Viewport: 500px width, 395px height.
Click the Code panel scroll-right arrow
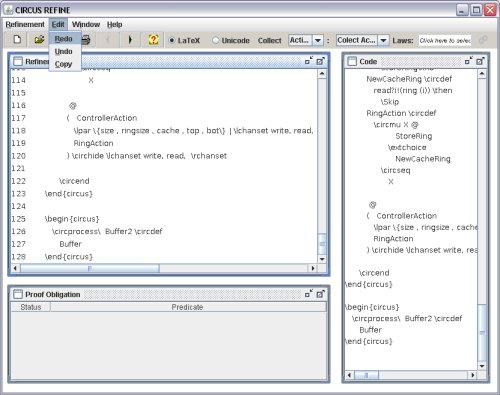(473, 375)
